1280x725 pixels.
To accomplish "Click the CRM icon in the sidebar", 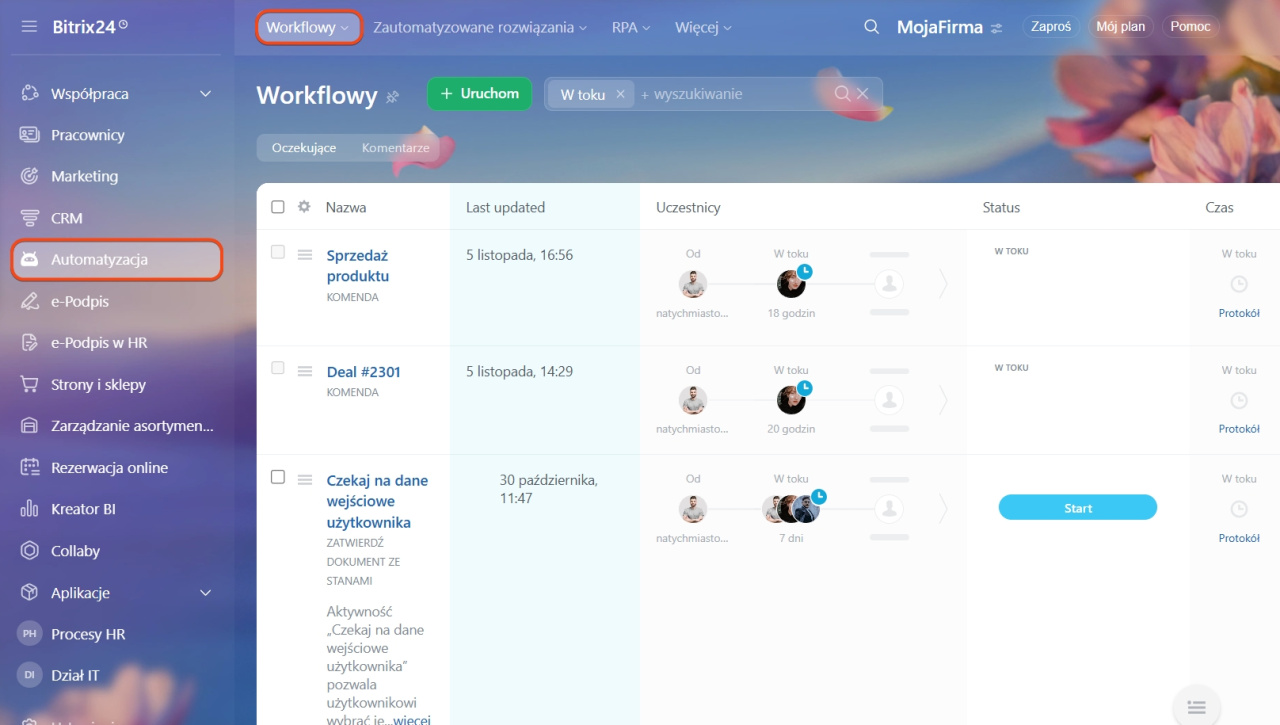I will tap(30, 218).
